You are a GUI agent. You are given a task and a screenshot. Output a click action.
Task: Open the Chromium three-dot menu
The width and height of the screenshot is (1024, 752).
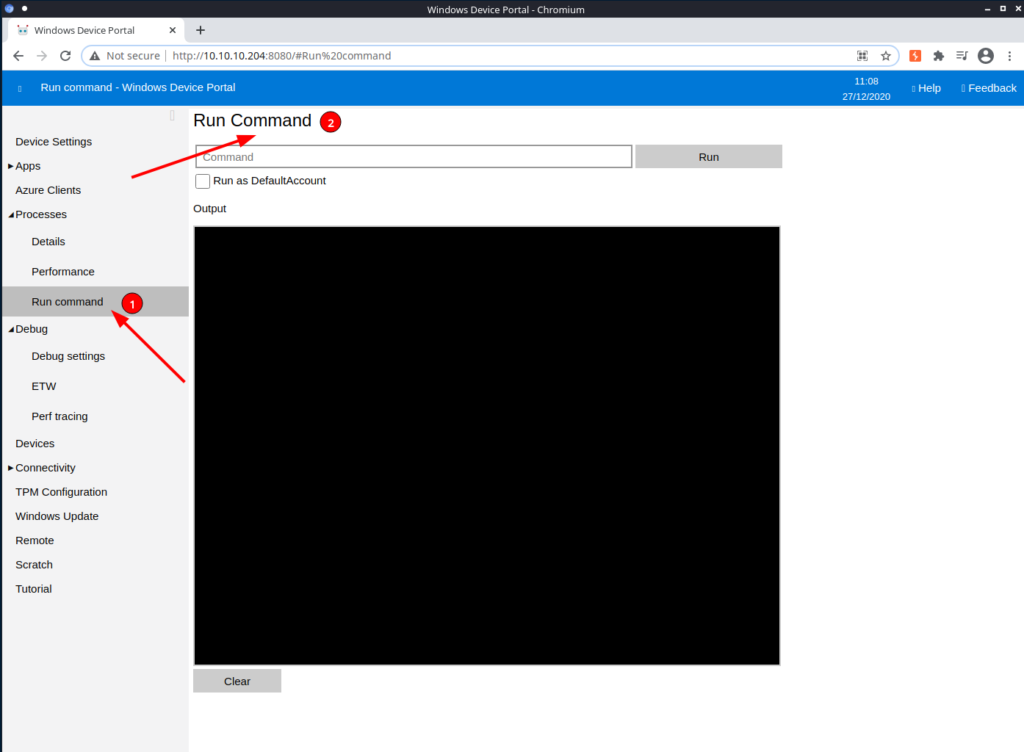coord(1009,56)
